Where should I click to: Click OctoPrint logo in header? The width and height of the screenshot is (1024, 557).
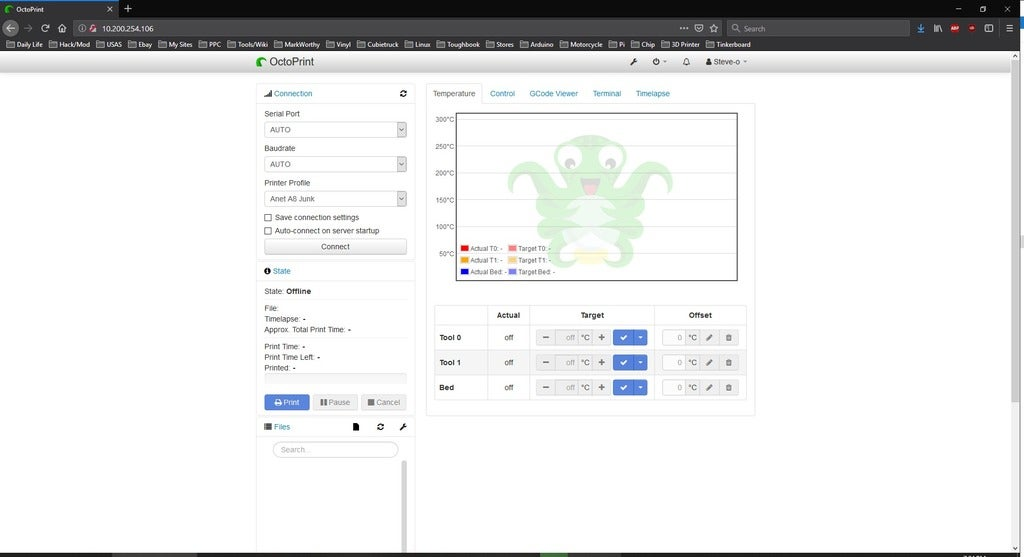[285, 62]
